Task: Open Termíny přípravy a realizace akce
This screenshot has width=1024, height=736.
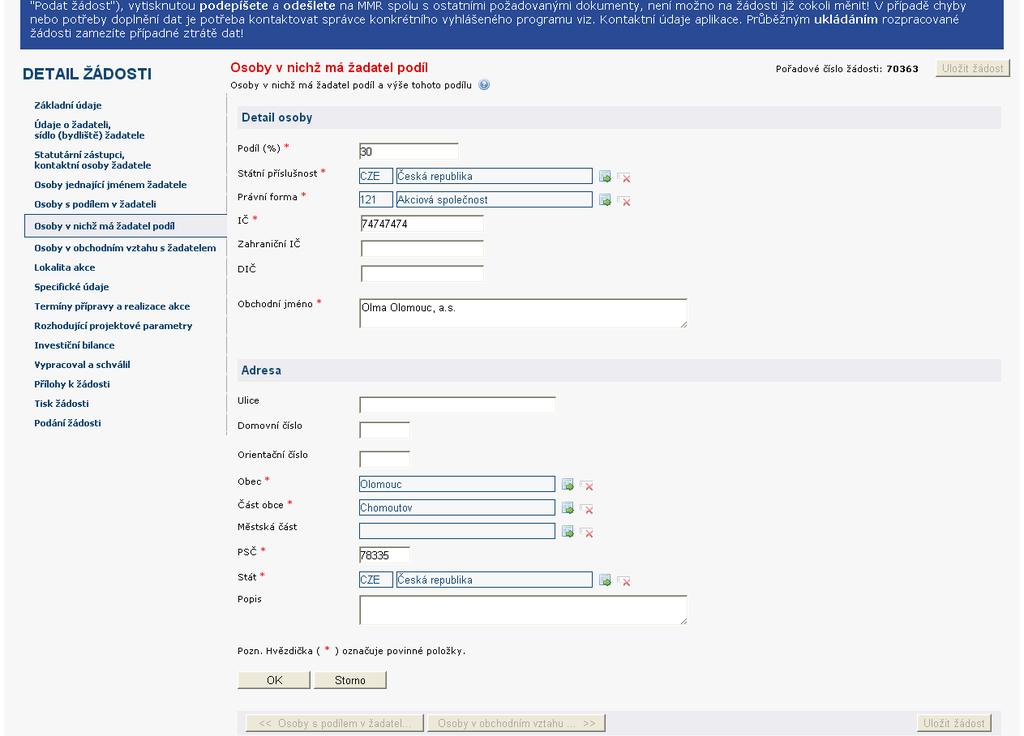Action: (x=112, y=306)
